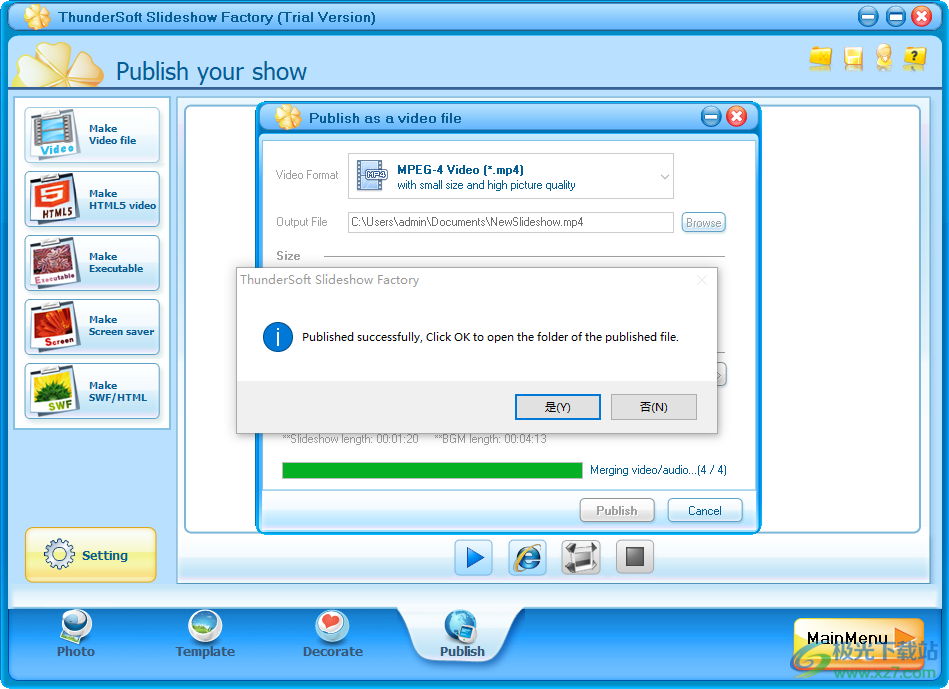Stop the slideshow preview
The width and height of the screenshot is (949, 689).
tap(635, 556)
